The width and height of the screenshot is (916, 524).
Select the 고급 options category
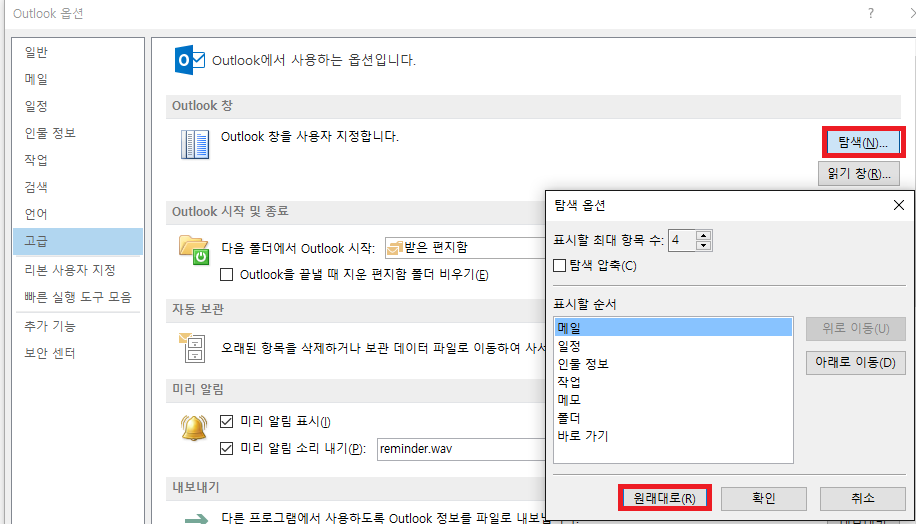tap(78, 241)
